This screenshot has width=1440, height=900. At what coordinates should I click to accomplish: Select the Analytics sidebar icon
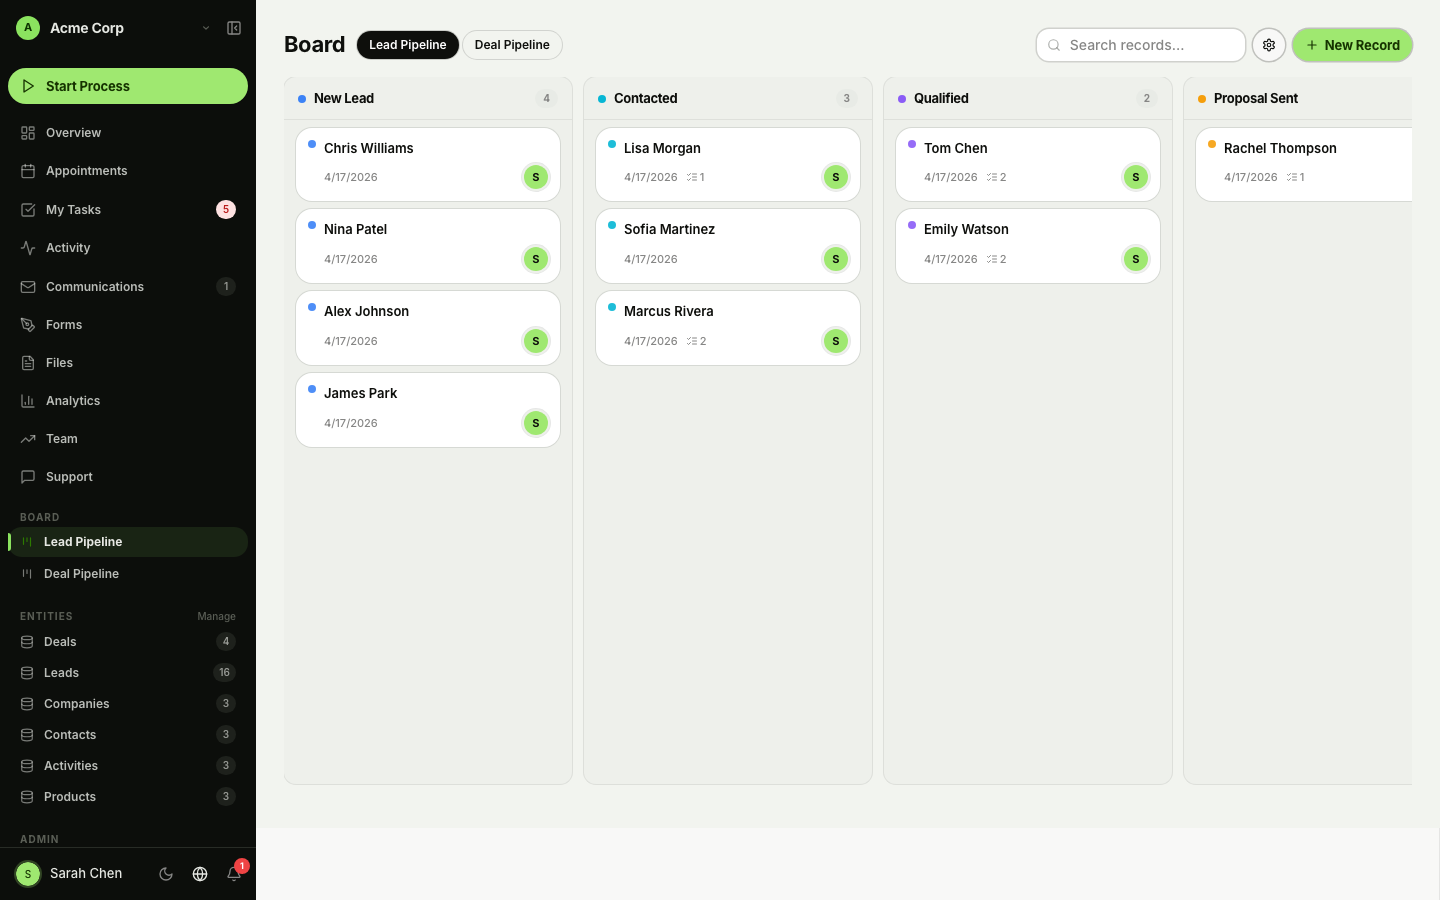click(28, 400)
